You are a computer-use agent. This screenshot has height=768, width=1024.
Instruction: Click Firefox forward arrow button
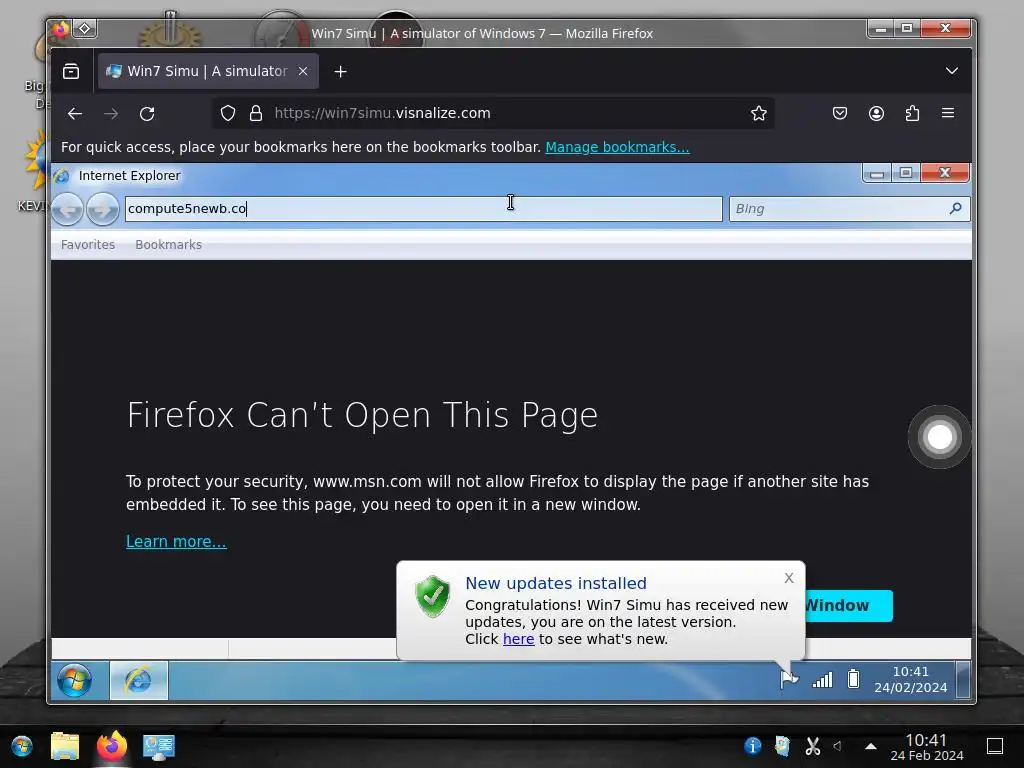tap(111, 114)
